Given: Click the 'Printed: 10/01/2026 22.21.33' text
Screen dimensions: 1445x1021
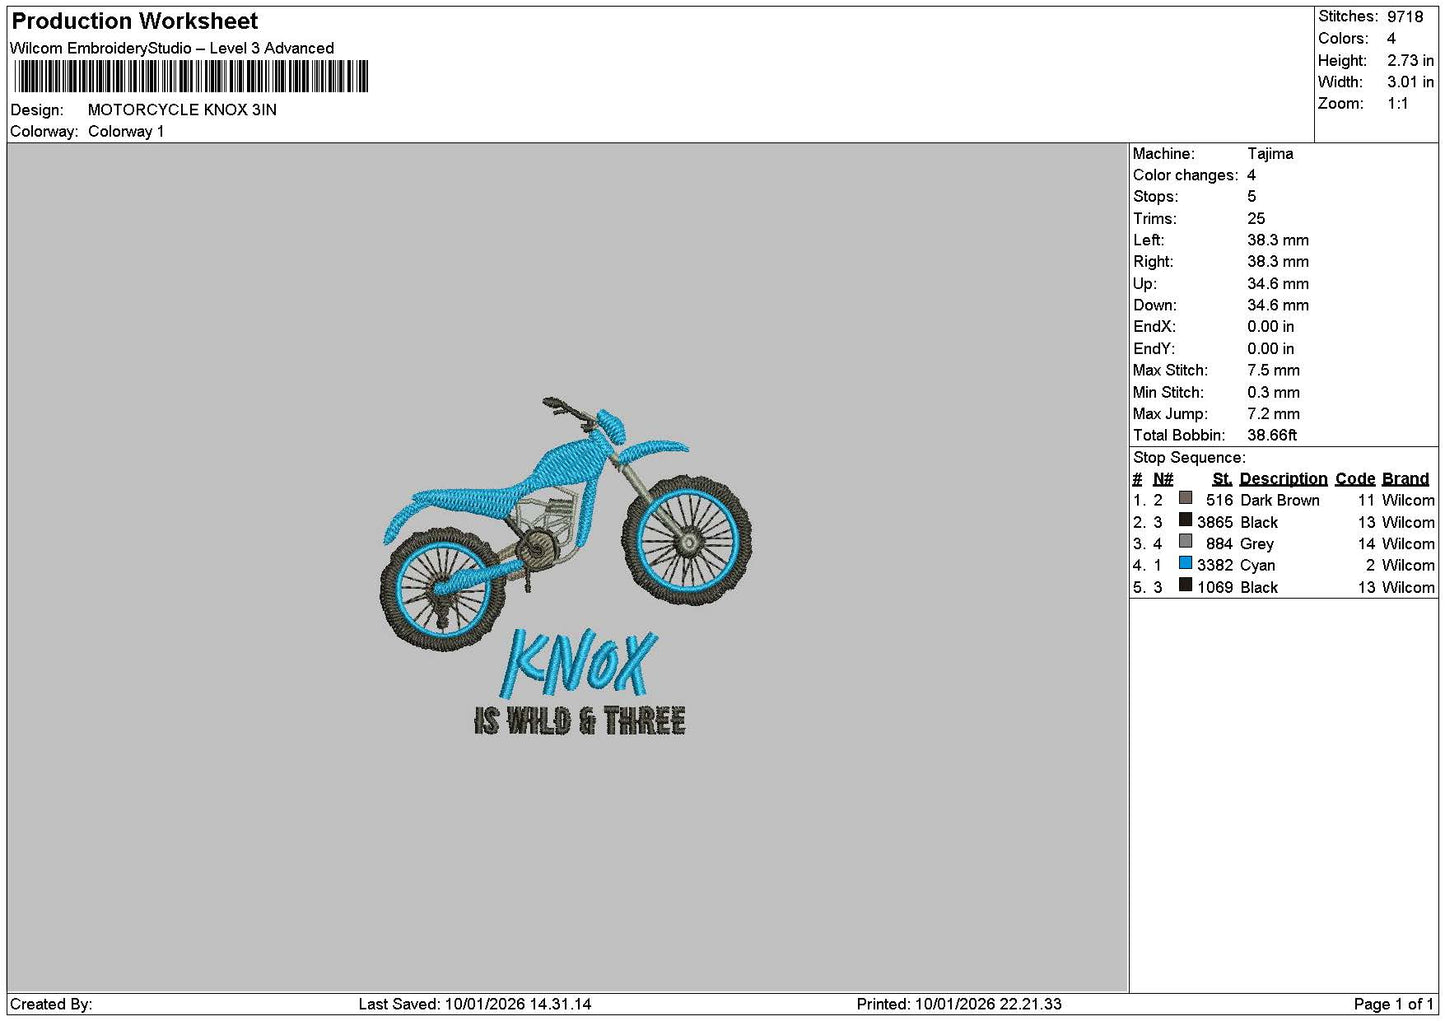Looking at the screenshot, I should [959, 1005].
